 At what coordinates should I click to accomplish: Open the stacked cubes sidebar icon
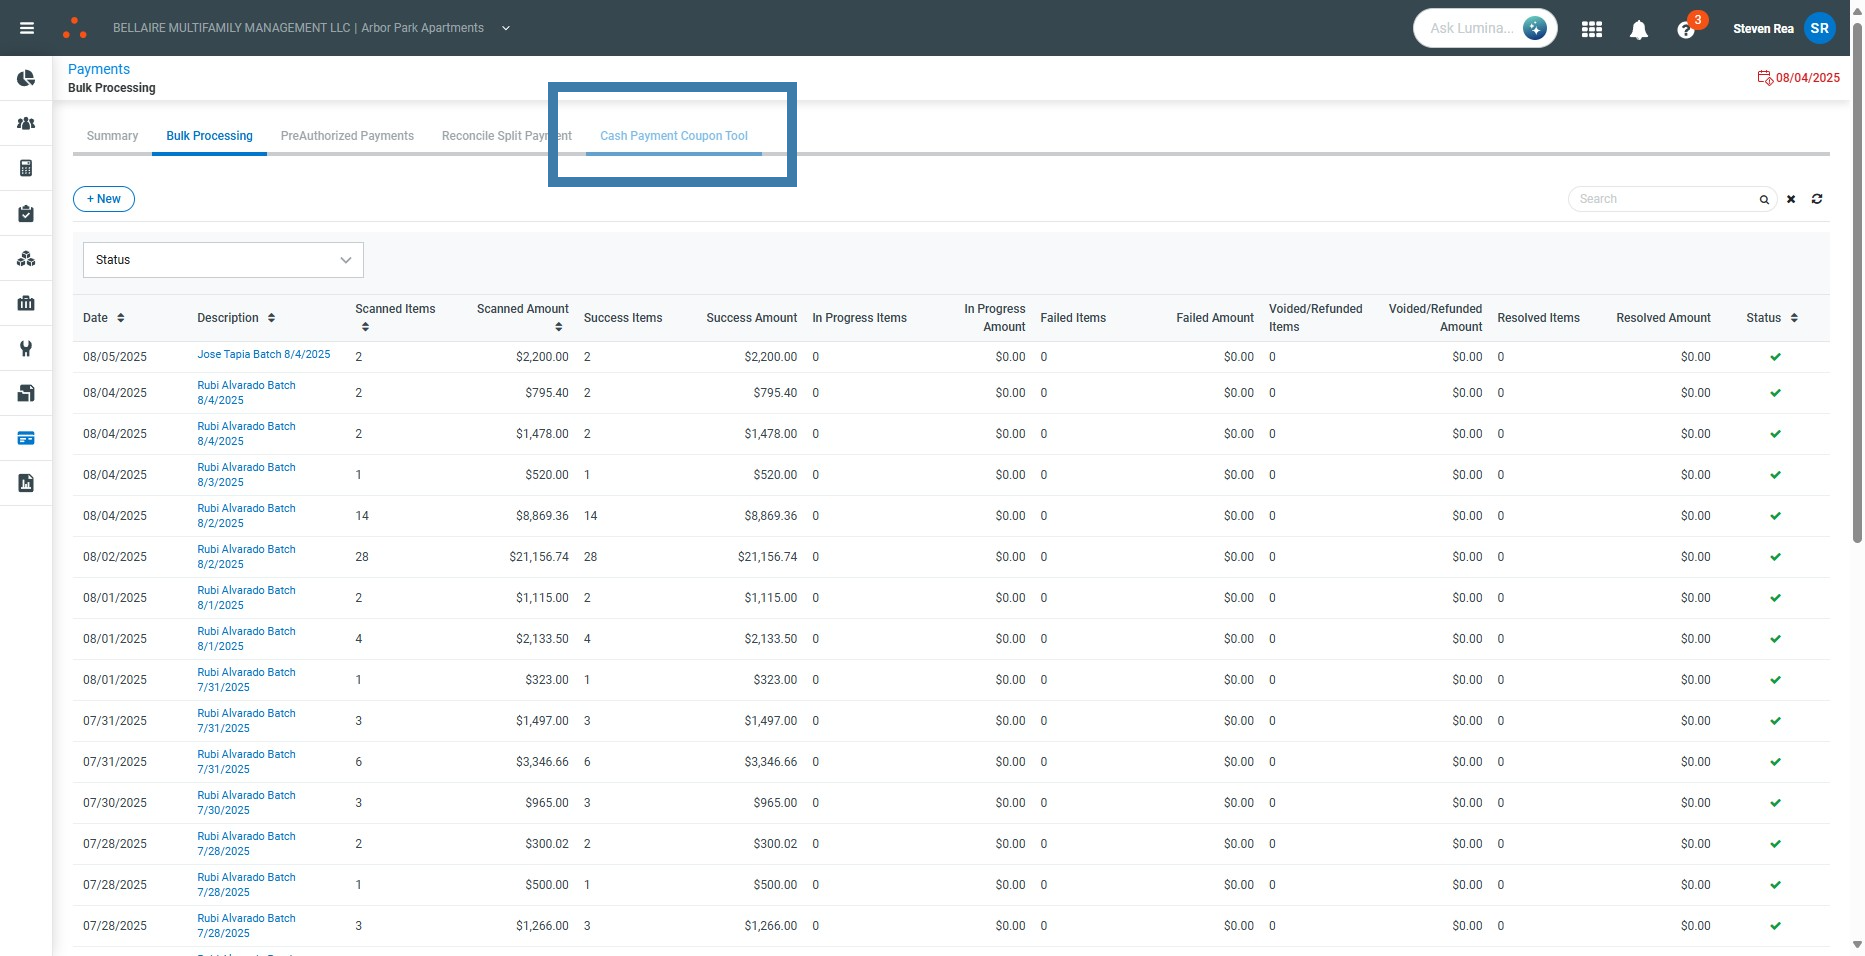26,258
